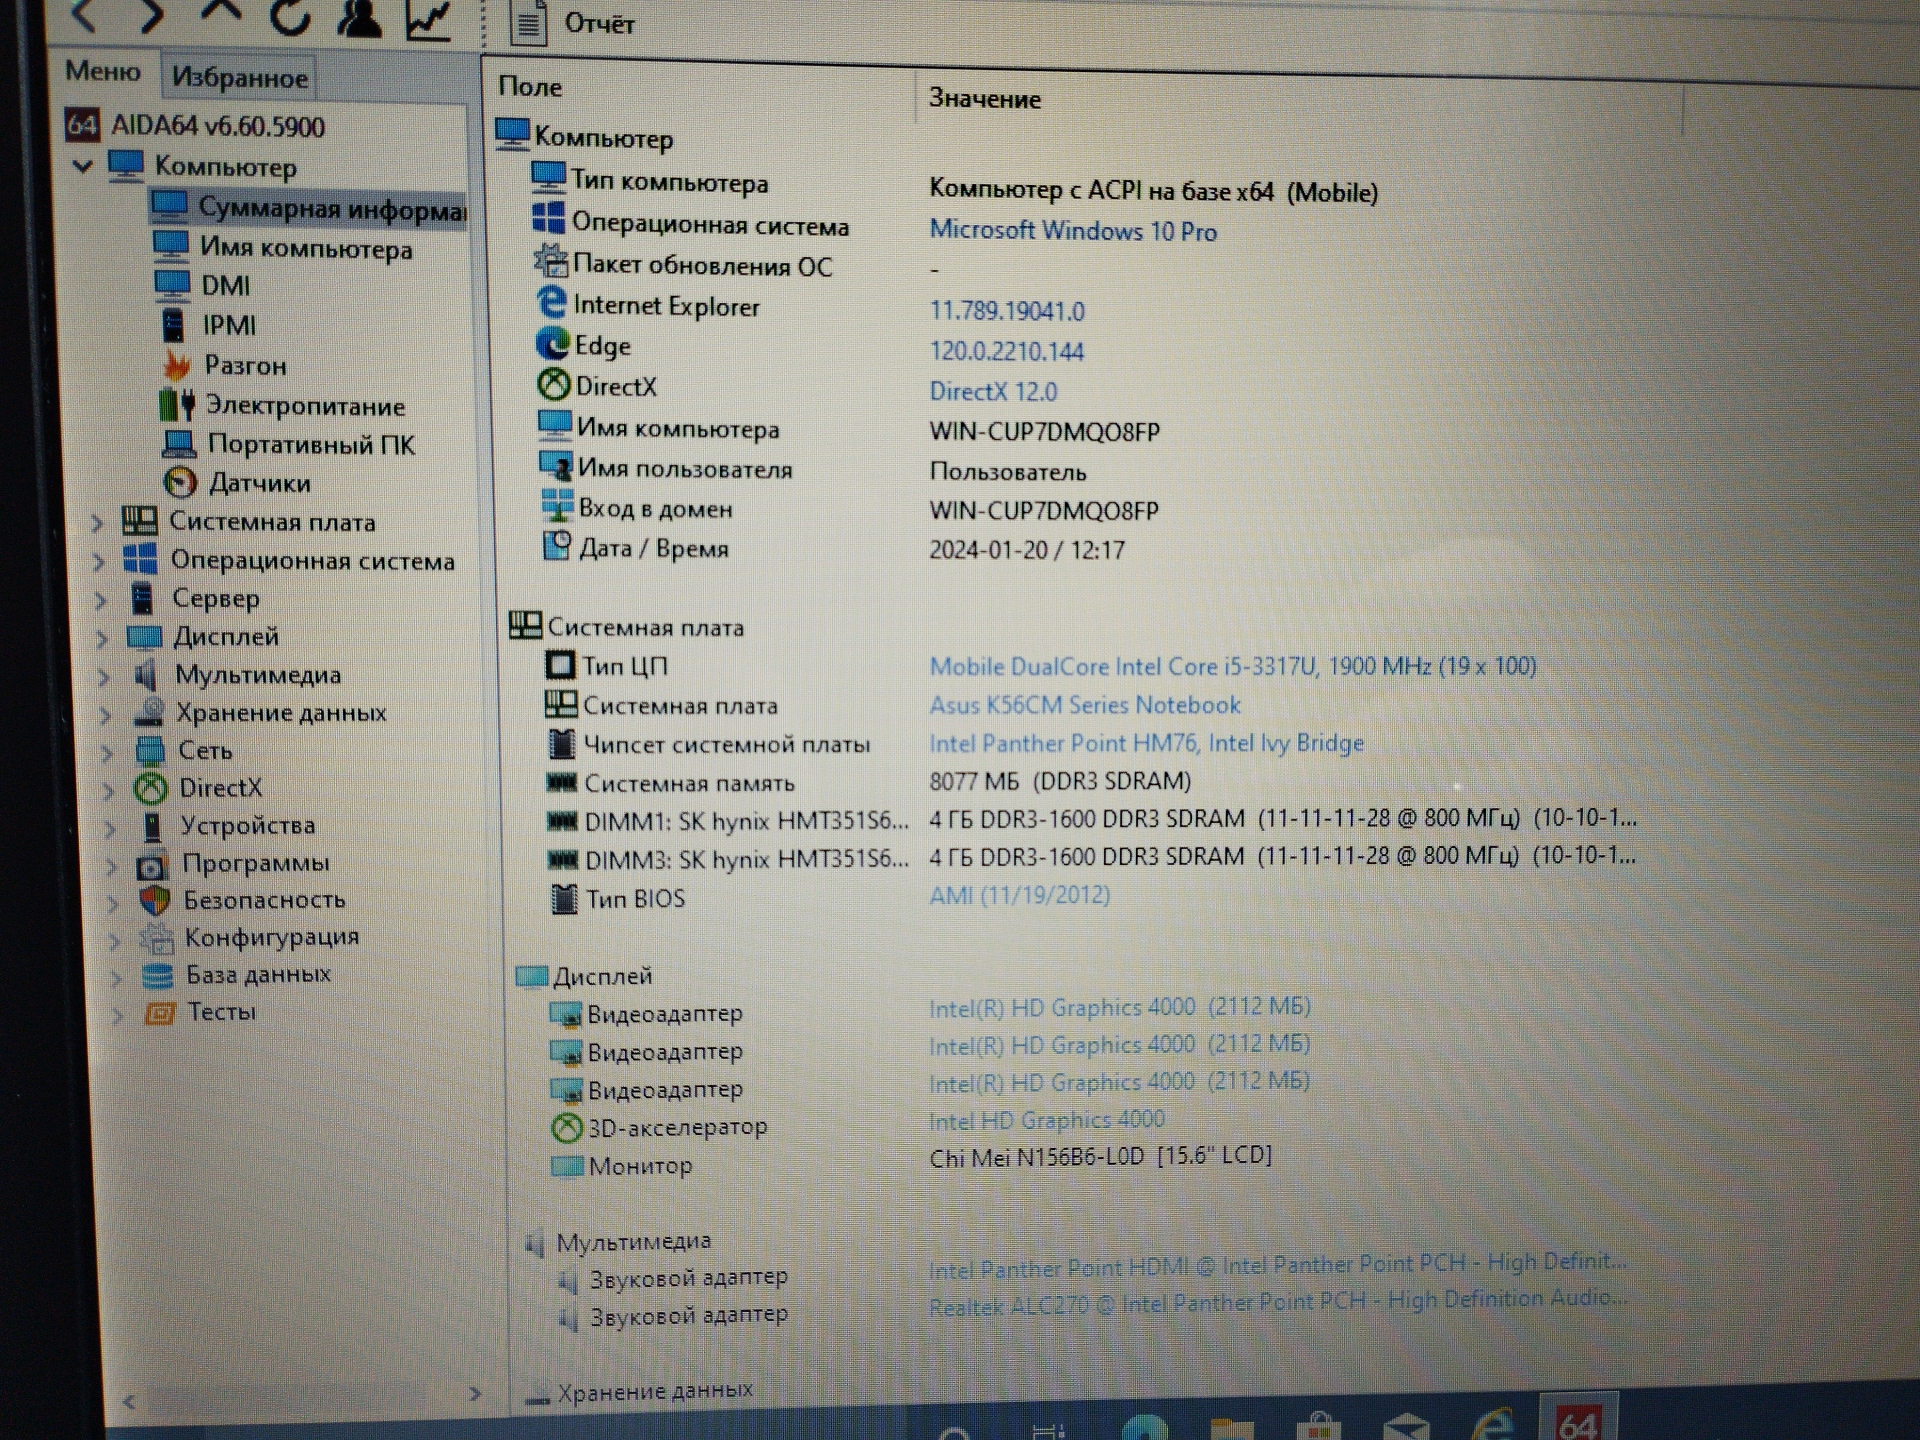Click the Edge row icon
The image size is (1920, 1440).
click(x=552, y=344)
